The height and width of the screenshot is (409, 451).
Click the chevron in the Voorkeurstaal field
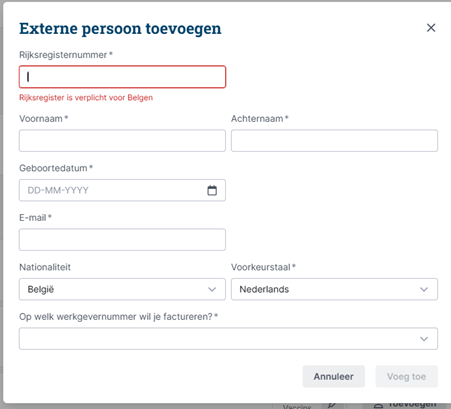pyautogui.click(x=424, y=289)
